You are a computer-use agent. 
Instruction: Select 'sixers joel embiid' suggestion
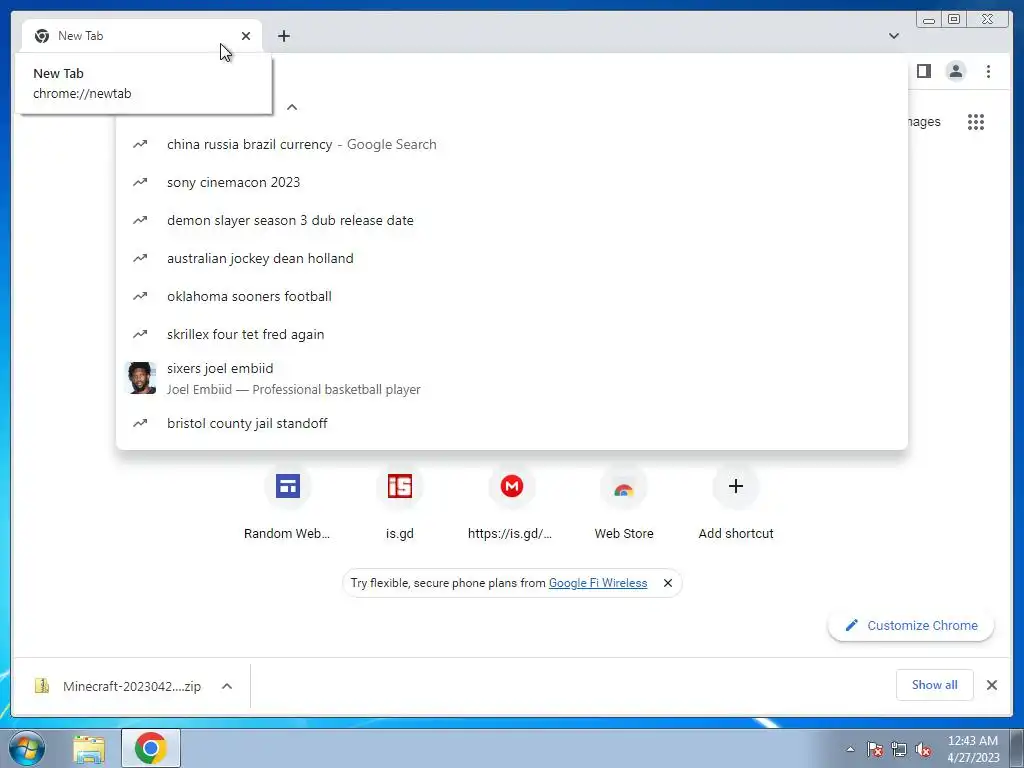point(512,379)
